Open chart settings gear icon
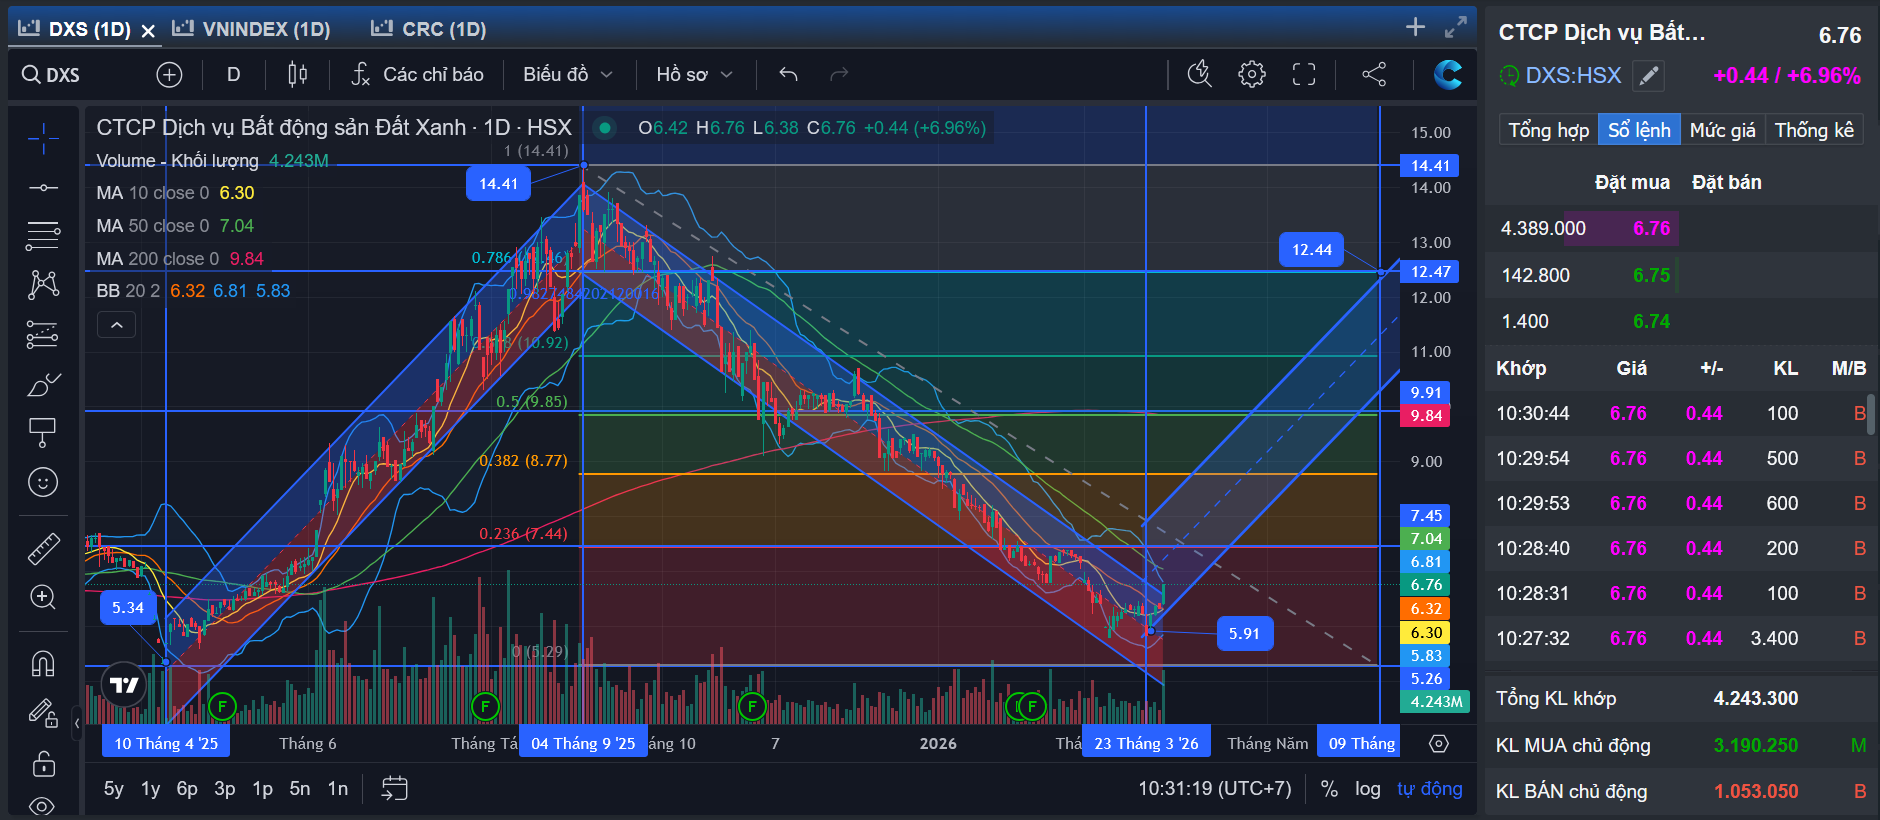This screenshot has width=1880, height=820. (x=1252, y=74)
